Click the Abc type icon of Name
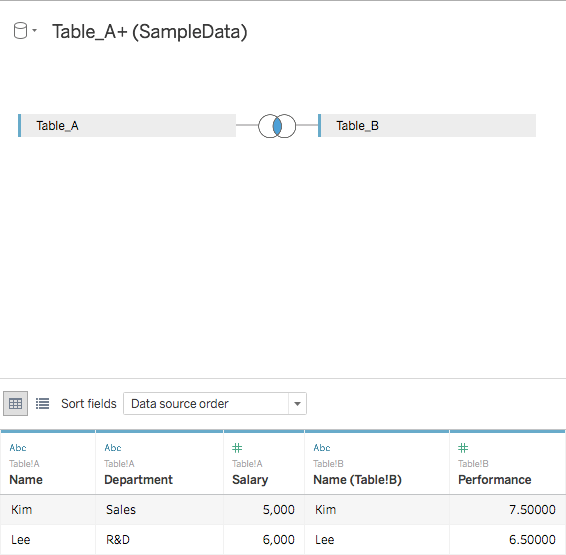566x555 pixels. 18,448
